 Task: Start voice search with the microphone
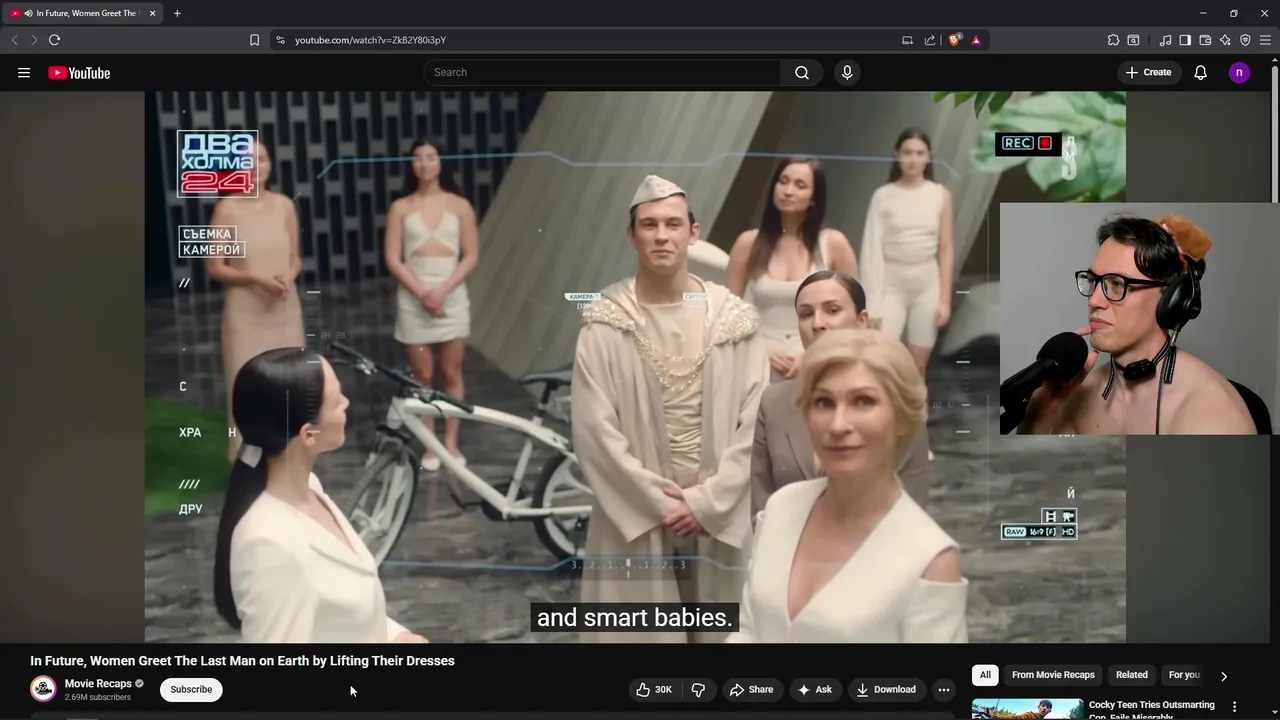click(847, 72)
